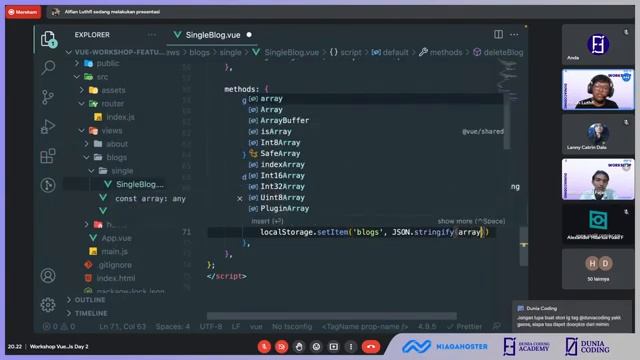
Task: Select 'isArray' autocomplete suggestion
Action: point(376,132)
